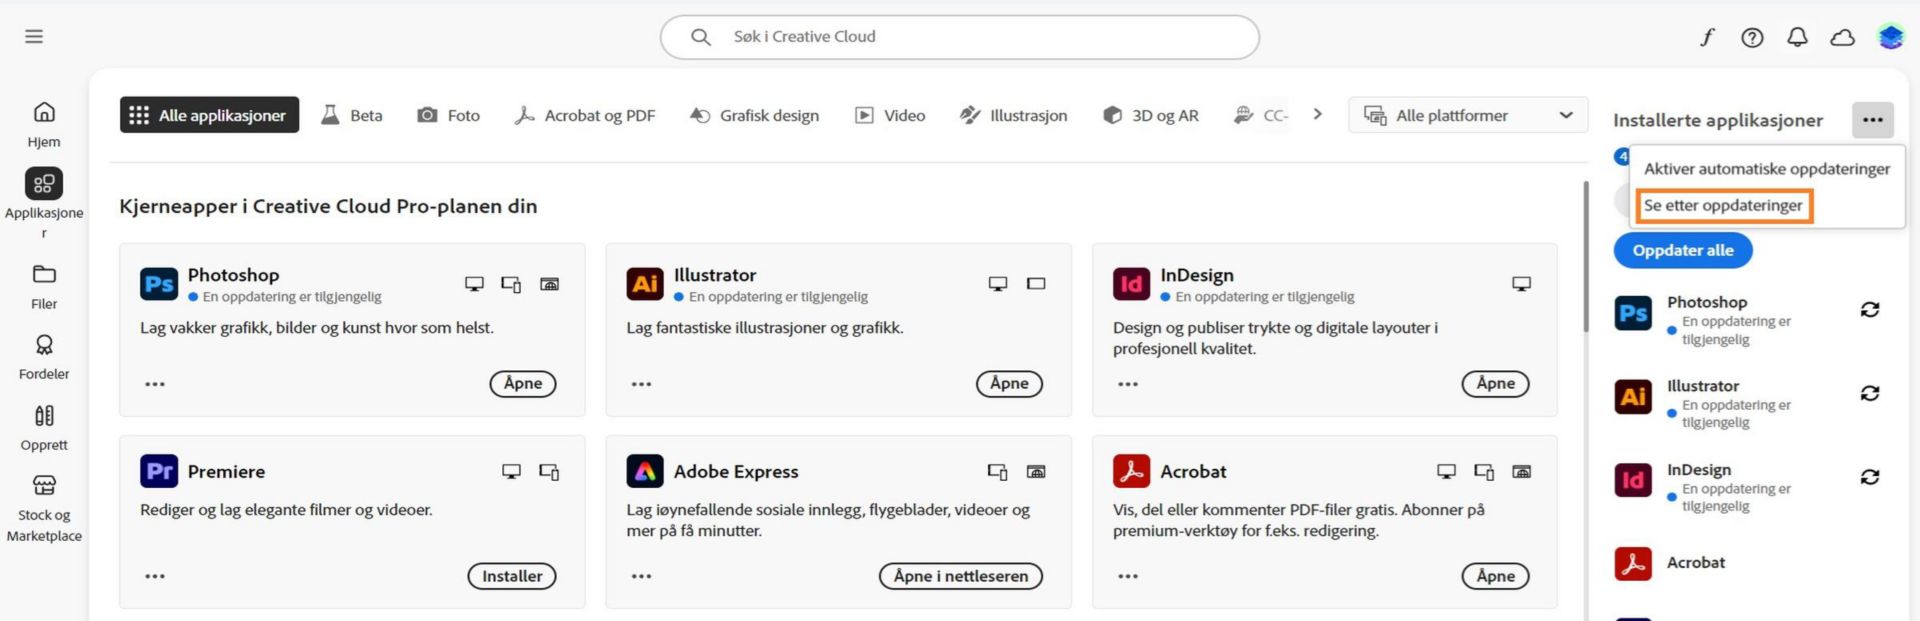Click the Photoshop app icon in card
The width and height of the screenshot is (1920, 621).
coord(159,284)
